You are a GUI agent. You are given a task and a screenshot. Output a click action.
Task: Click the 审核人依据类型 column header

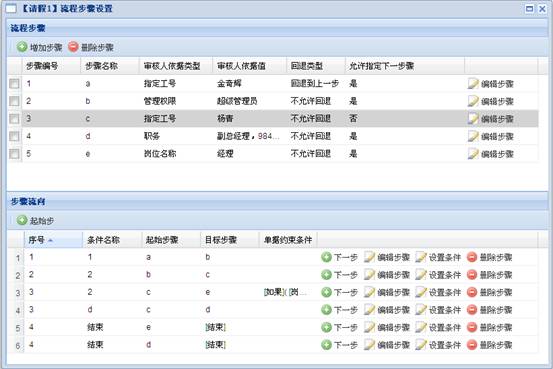[x=176, y=66]
